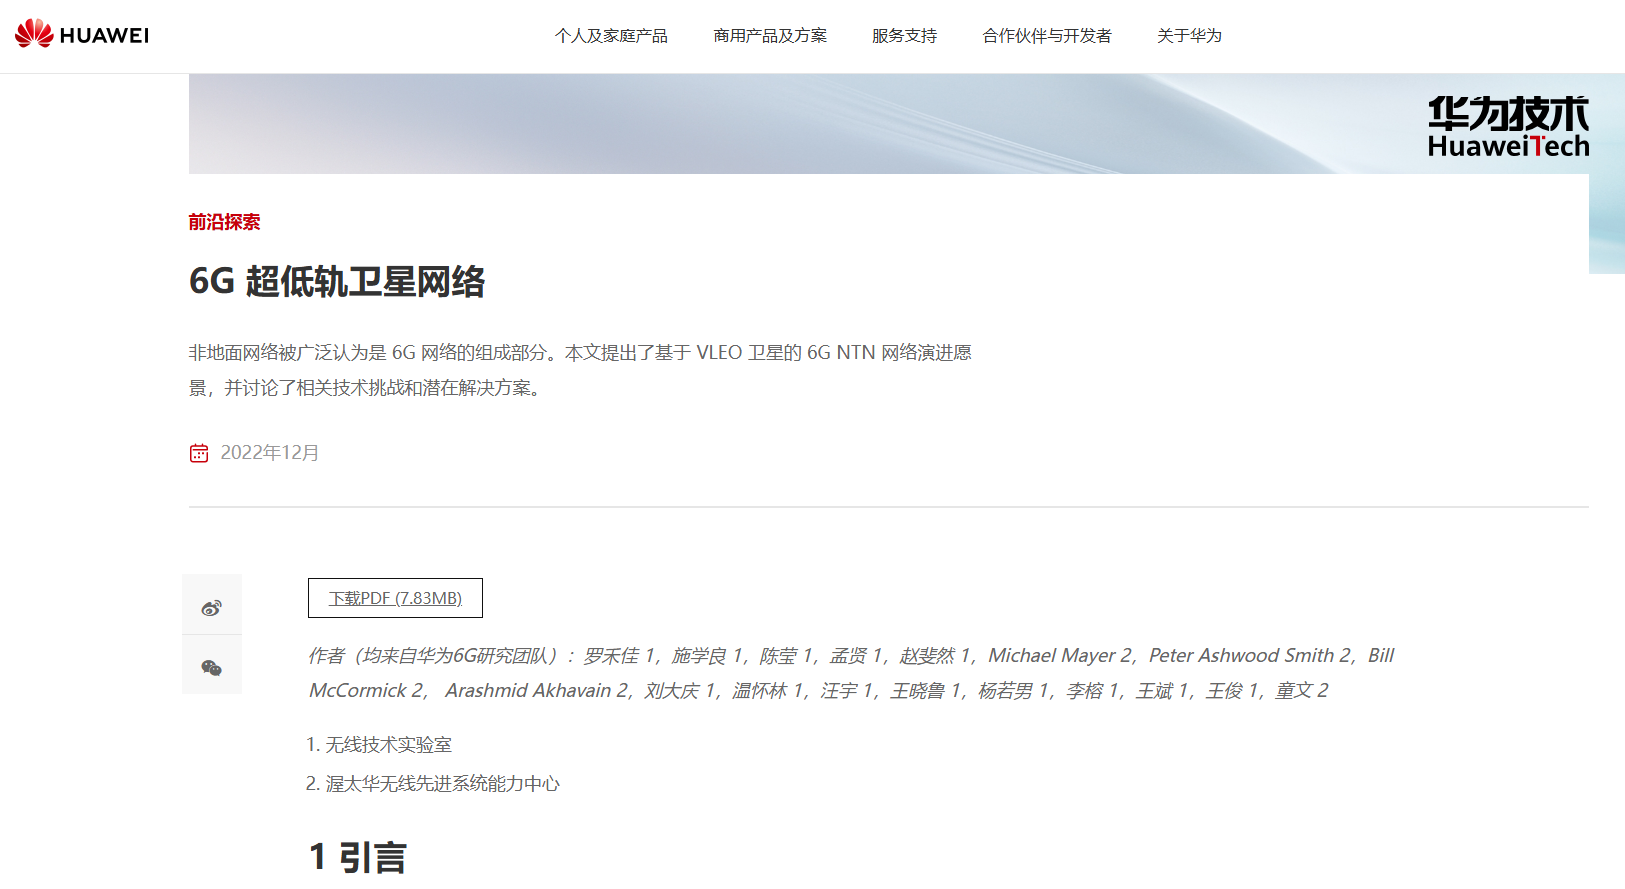
Task: Click the Huawei logo
Action: point(82,35)
